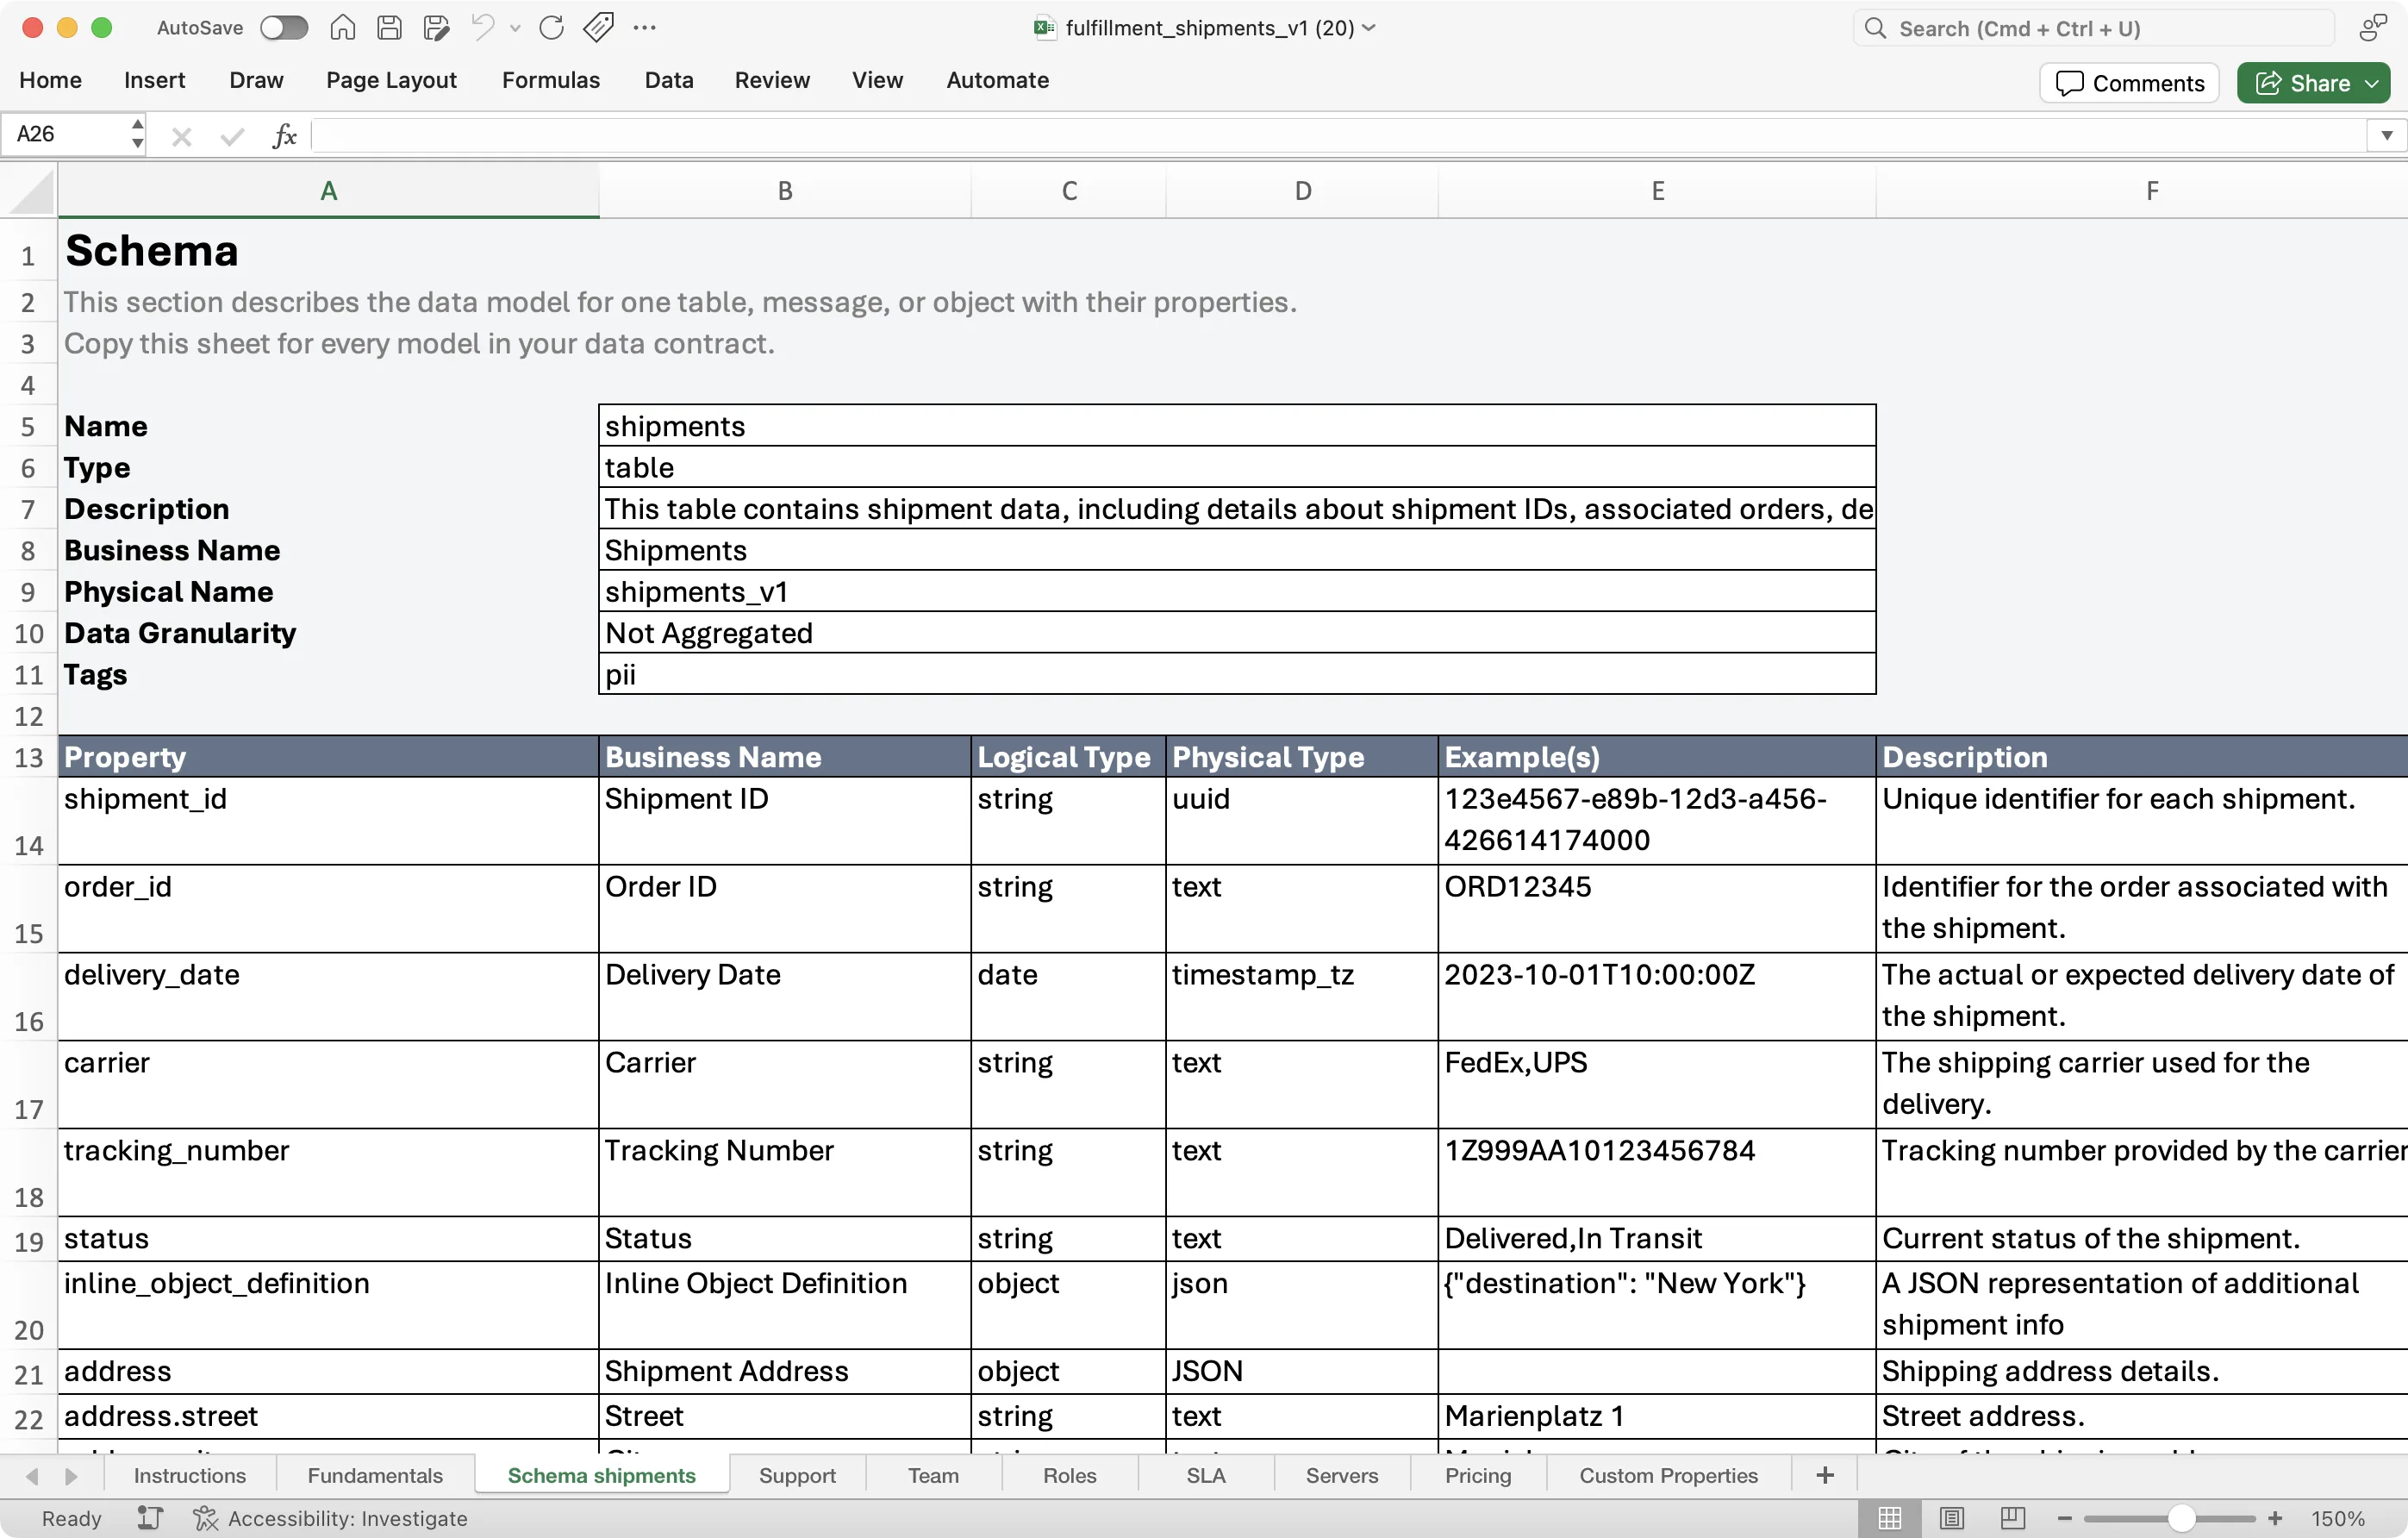Switch to the Custom Properties sheet tab
This screenshot has width=2408, height=1538.
click(x=1668, y=1476)
